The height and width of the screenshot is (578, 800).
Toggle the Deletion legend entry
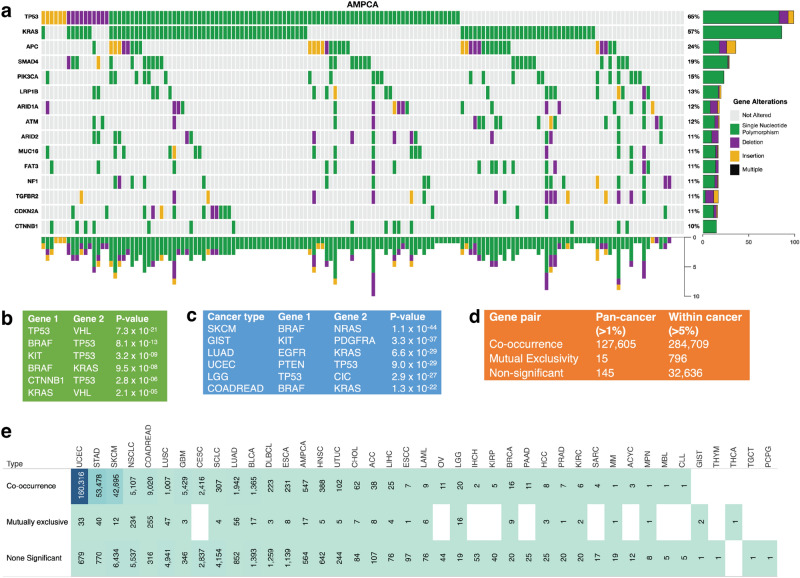[x=733, y=142]
